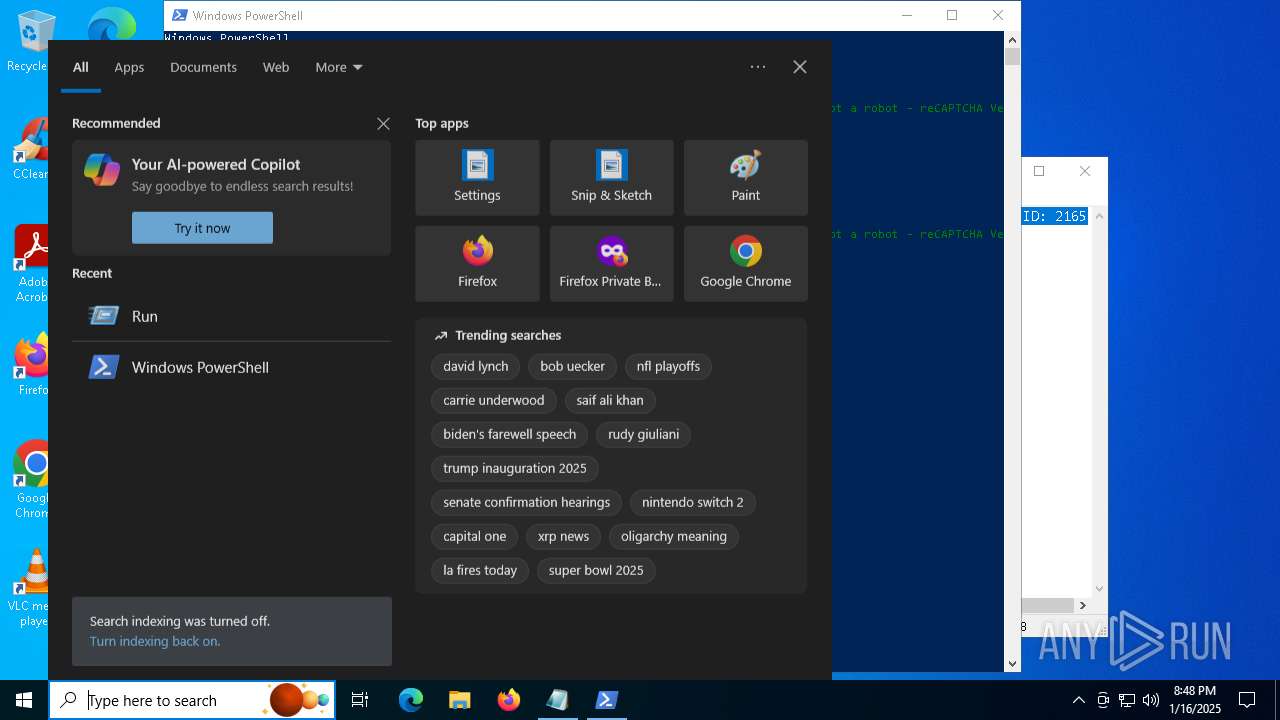The image size is (1280, 720).
Task: Open network status in system tray
Action: pyautogui.click(x=1127, y=700)
